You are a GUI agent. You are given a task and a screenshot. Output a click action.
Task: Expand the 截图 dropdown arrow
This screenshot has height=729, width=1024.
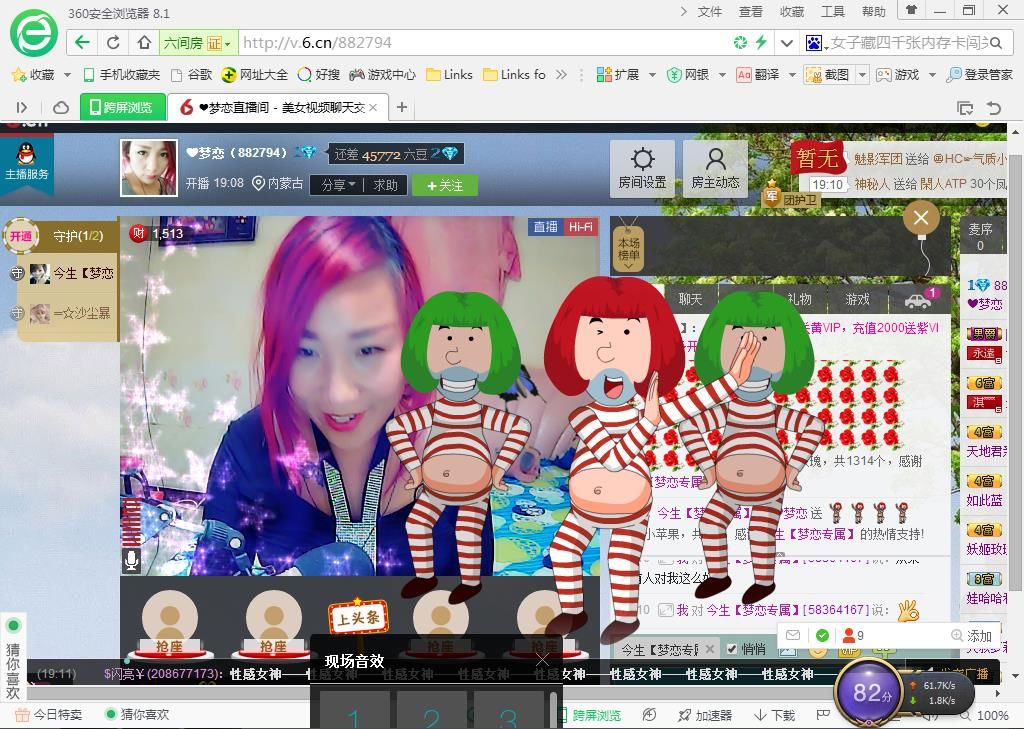click(x=862, y=75)
